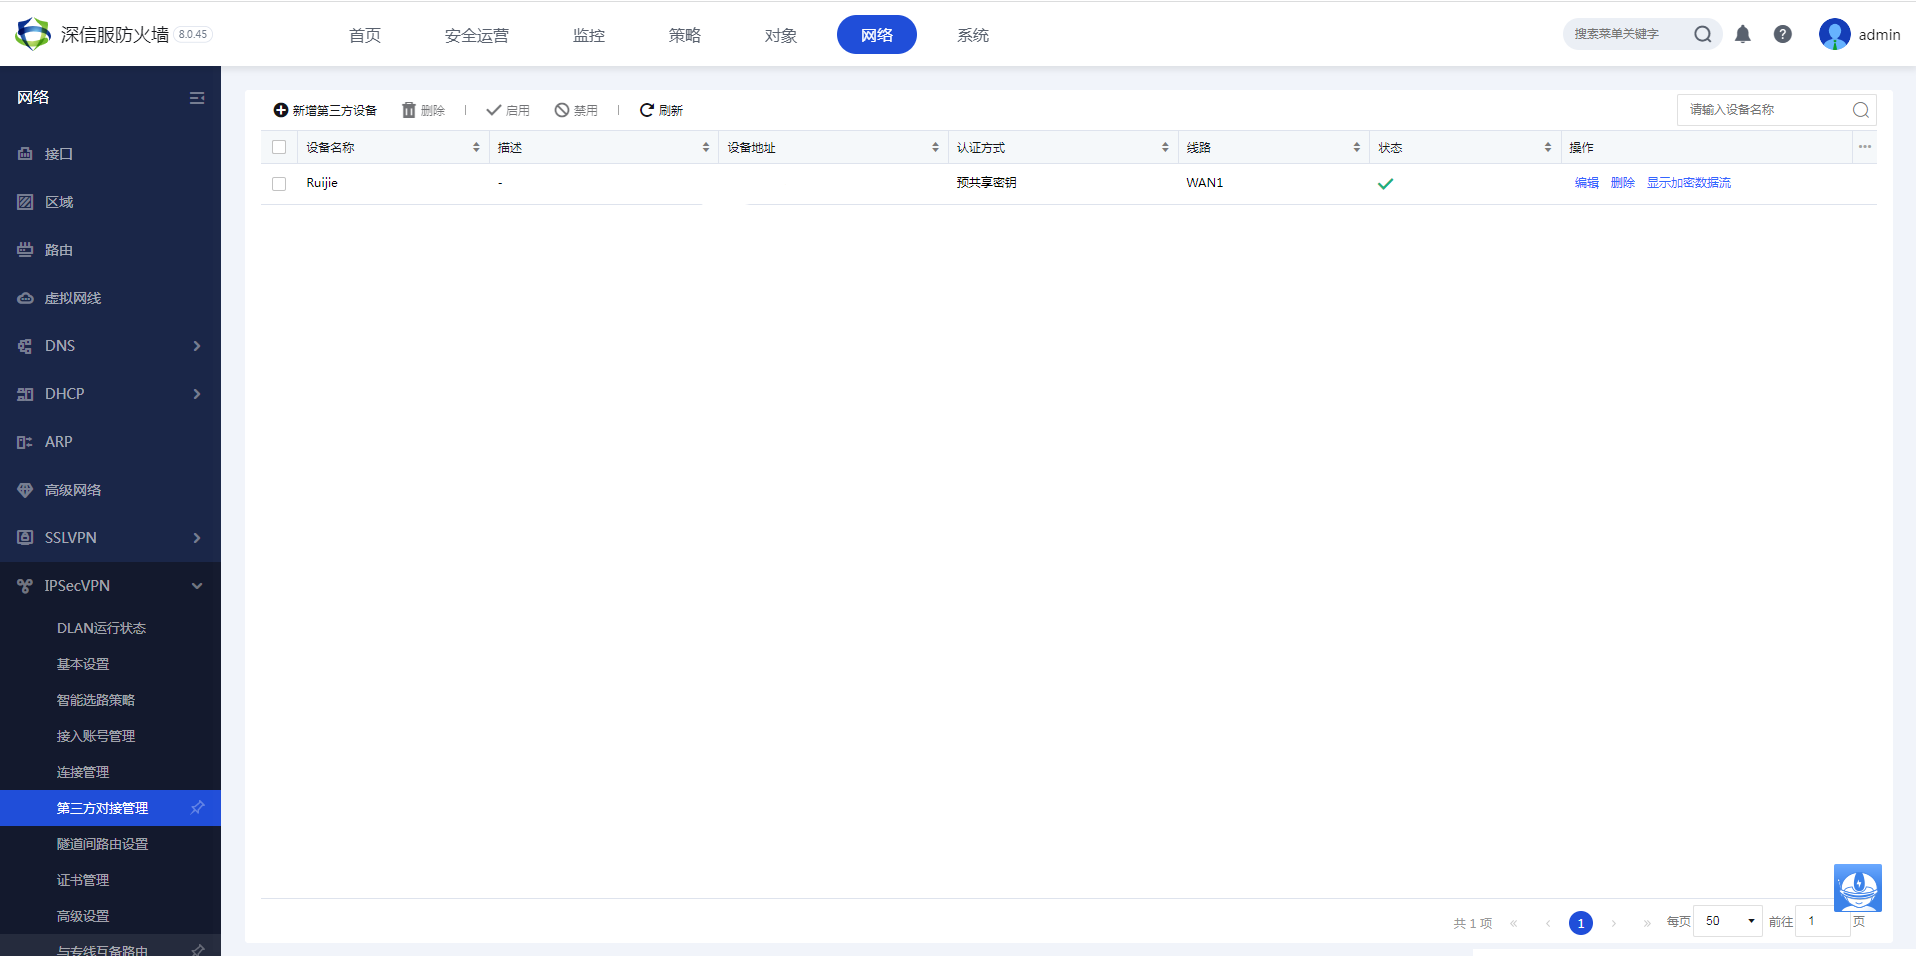Go to the previous page arrow
Image resolution: width=1916 pixels, height=956 pixels.
coord(1548,923)
